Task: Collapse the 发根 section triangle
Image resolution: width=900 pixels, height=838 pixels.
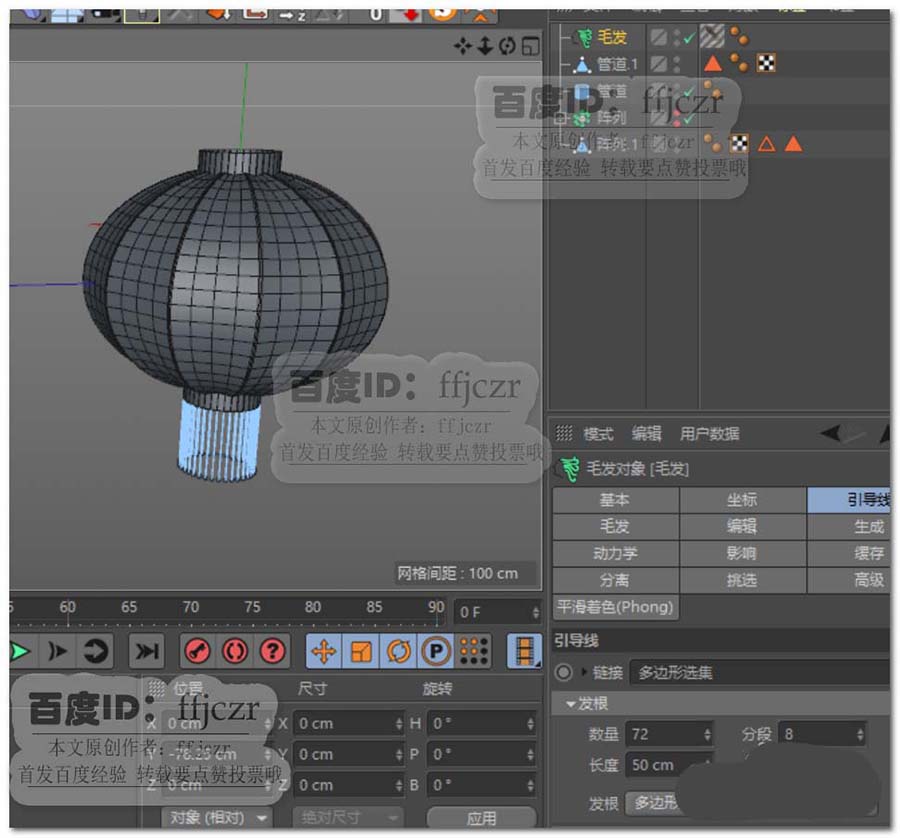Action: (x=571, y=703)
